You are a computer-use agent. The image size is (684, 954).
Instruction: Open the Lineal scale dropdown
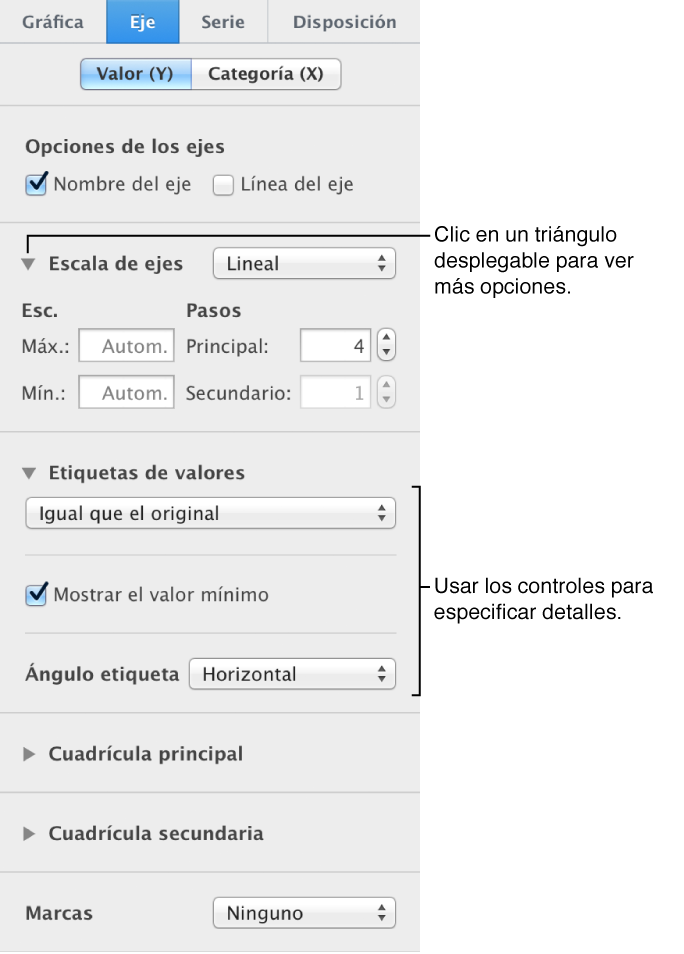point(304,263)
